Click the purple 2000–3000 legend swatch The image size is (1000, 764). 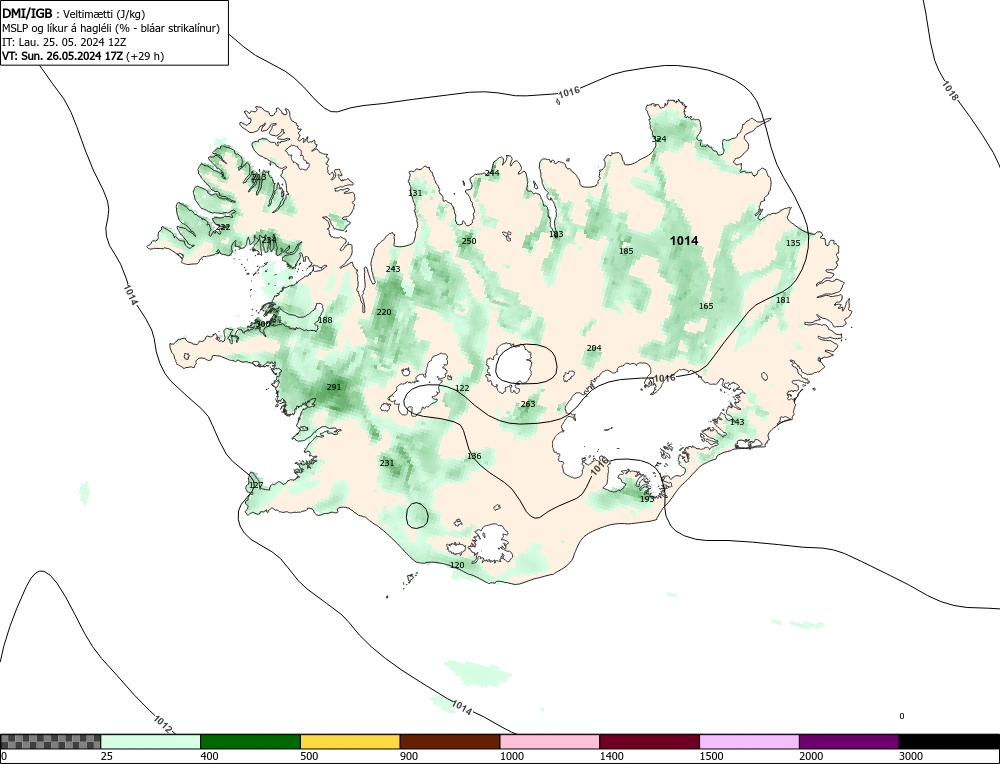[x=849, y=742]
